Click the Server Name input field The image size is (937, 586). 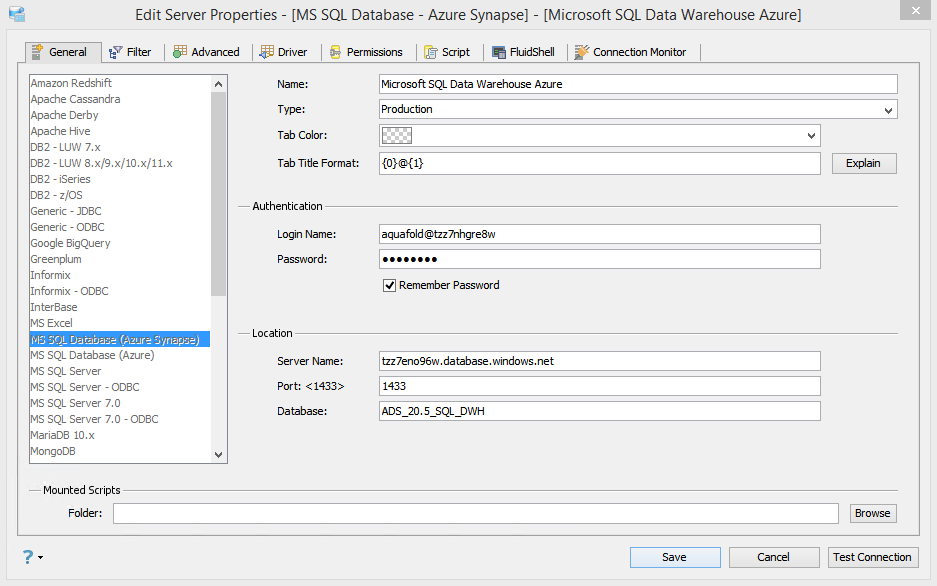[600, 361]
